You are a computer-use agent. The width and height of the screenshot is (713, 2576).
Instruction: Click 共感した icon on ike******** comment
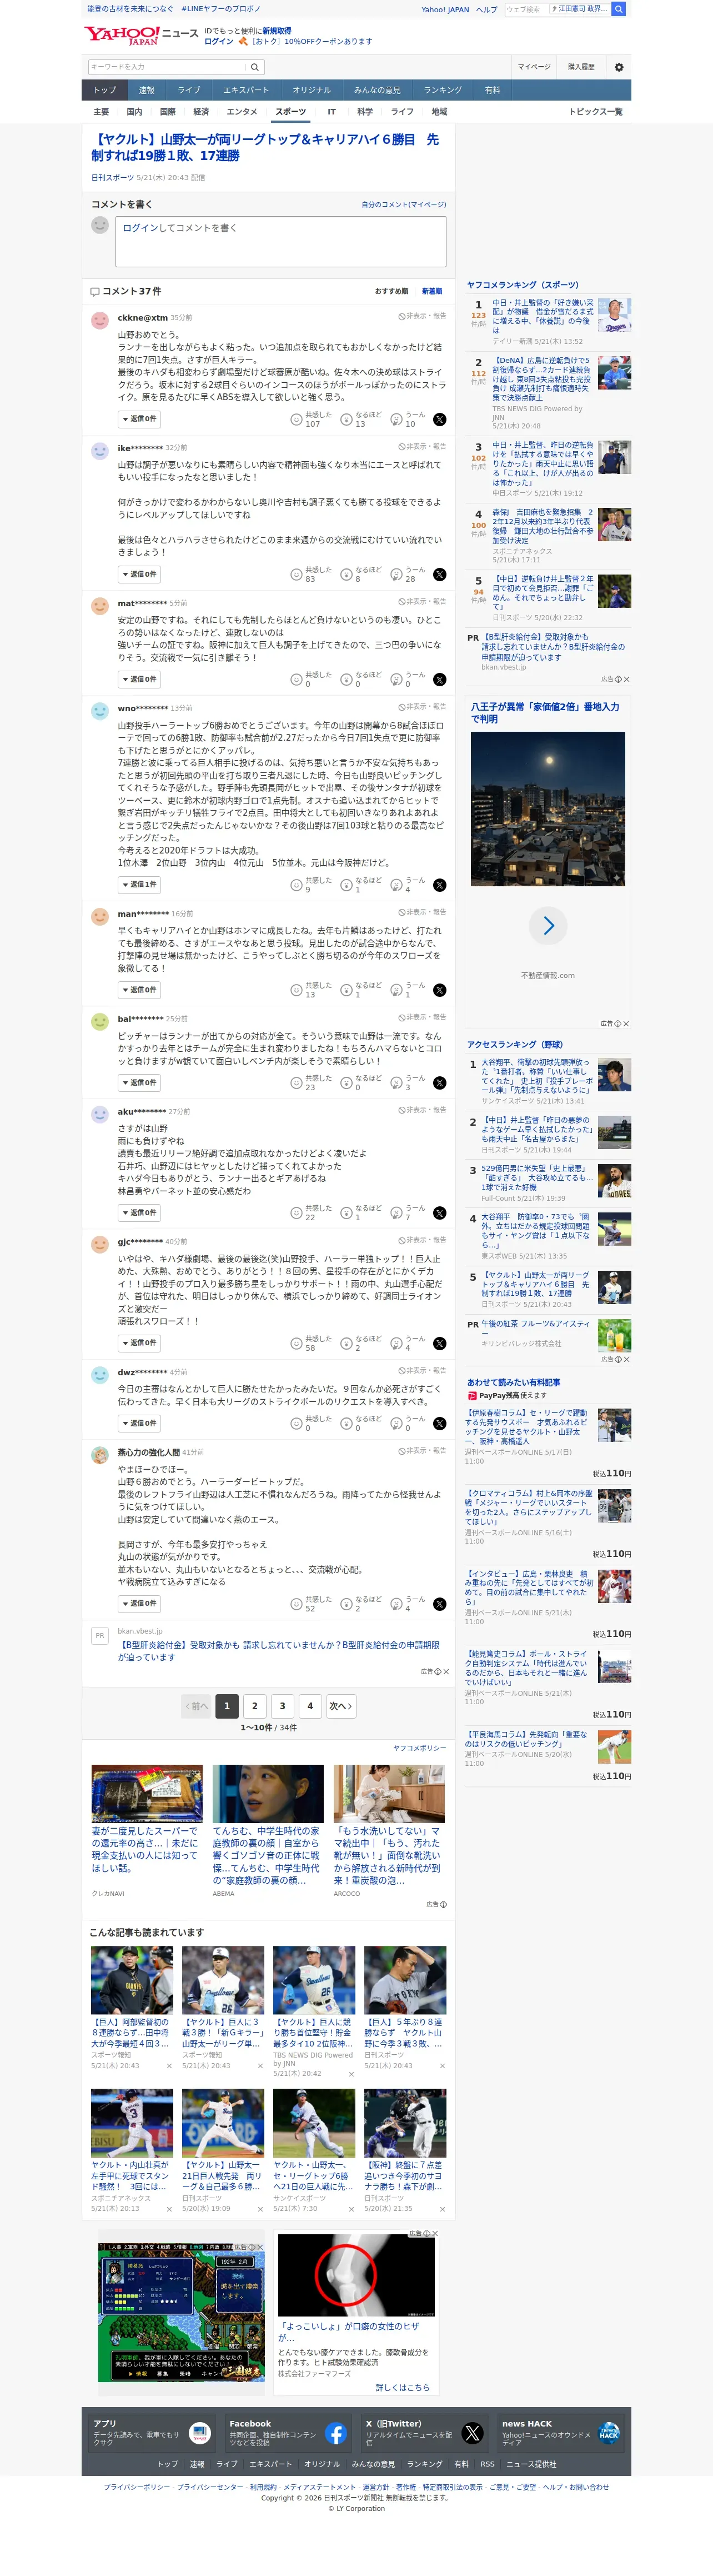[x=296, y=574]
